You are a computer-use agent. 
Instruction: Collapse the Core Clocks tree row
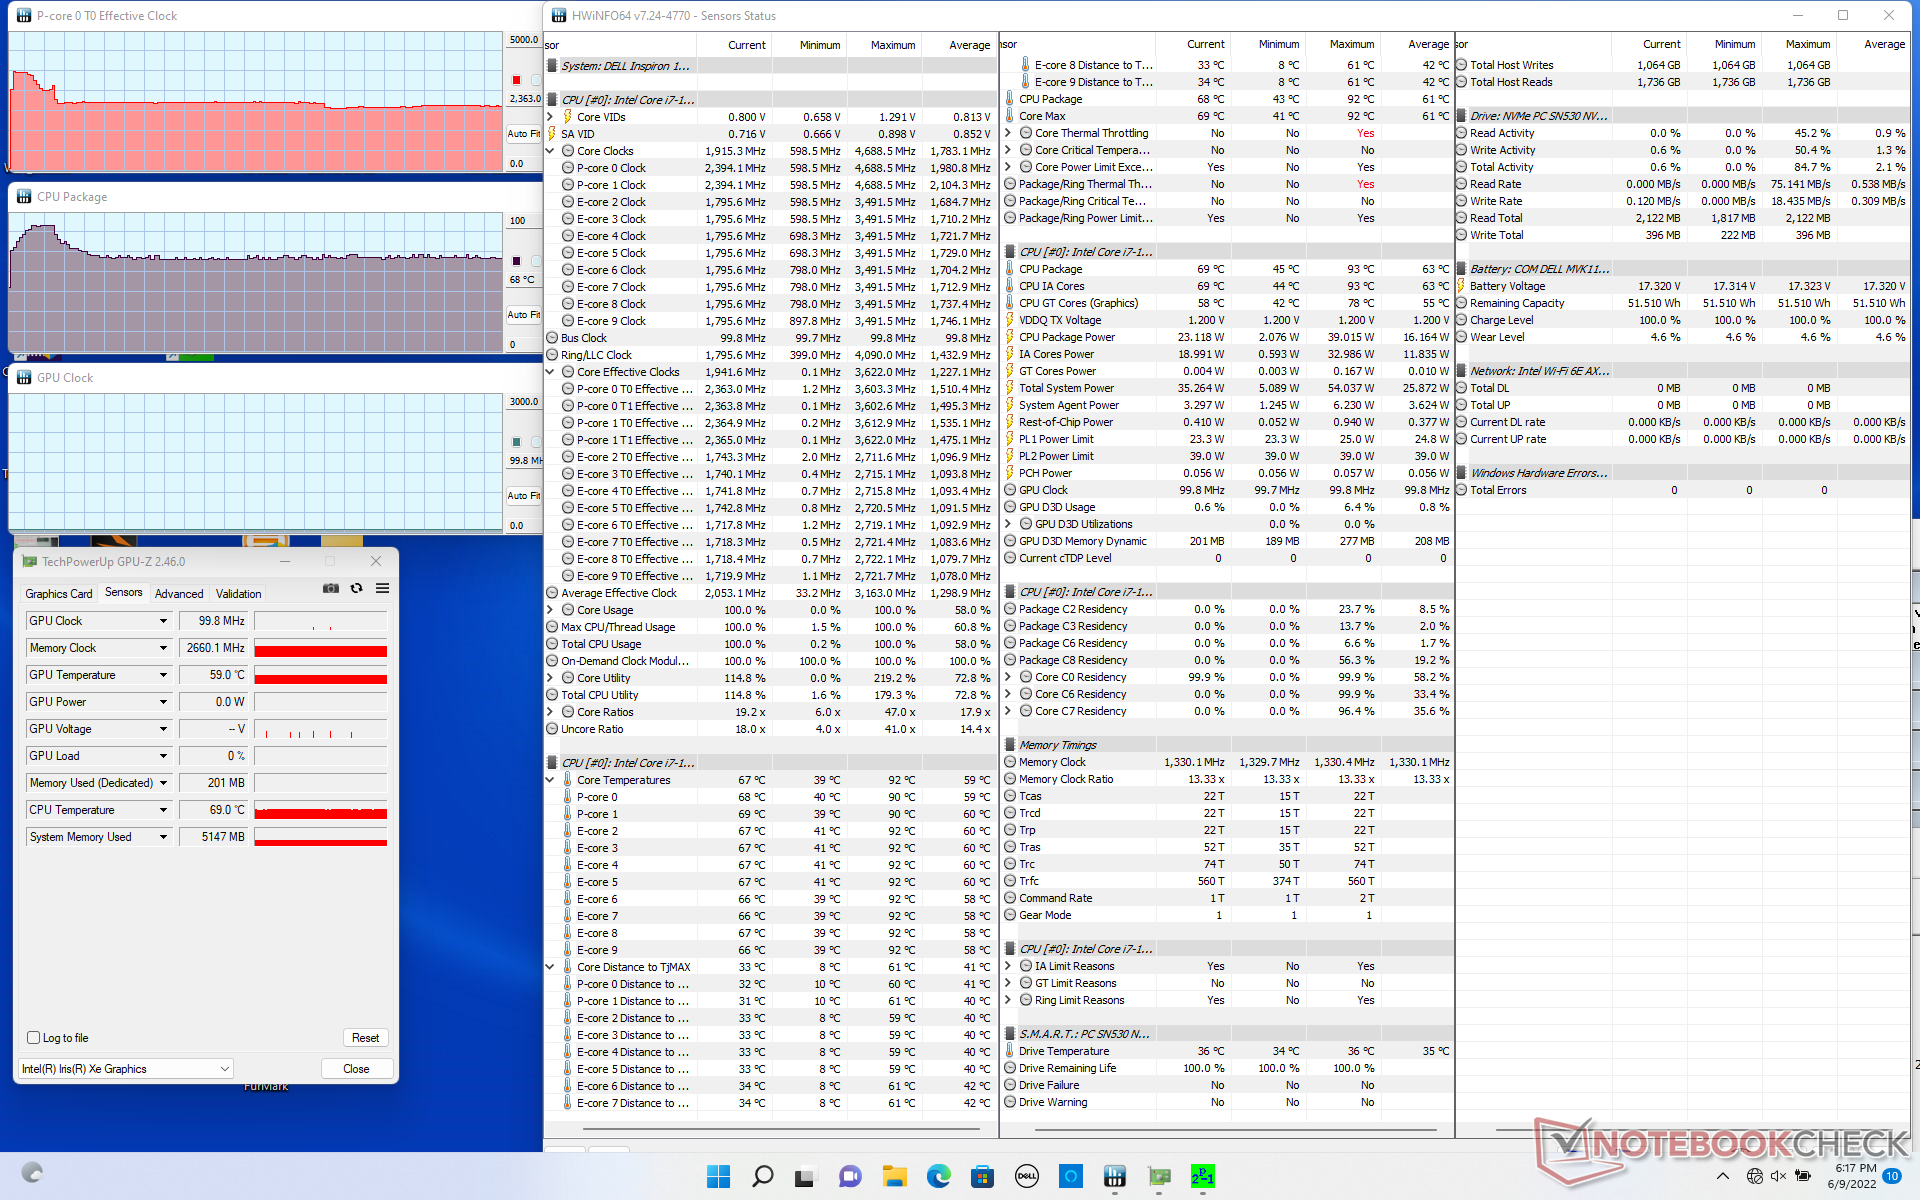tap(550, 151)
